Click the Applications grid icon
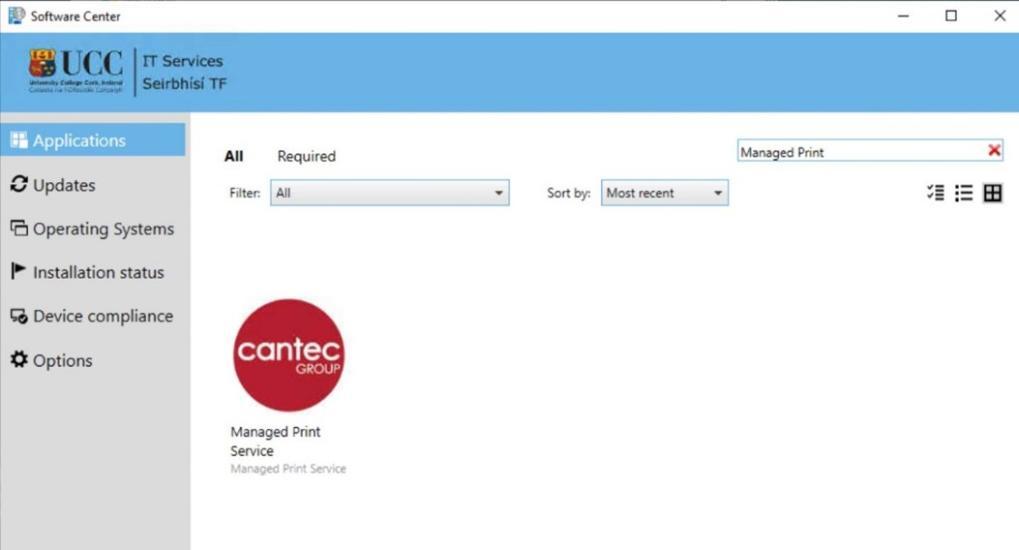 pyautogui.click(x=19, y=140)
